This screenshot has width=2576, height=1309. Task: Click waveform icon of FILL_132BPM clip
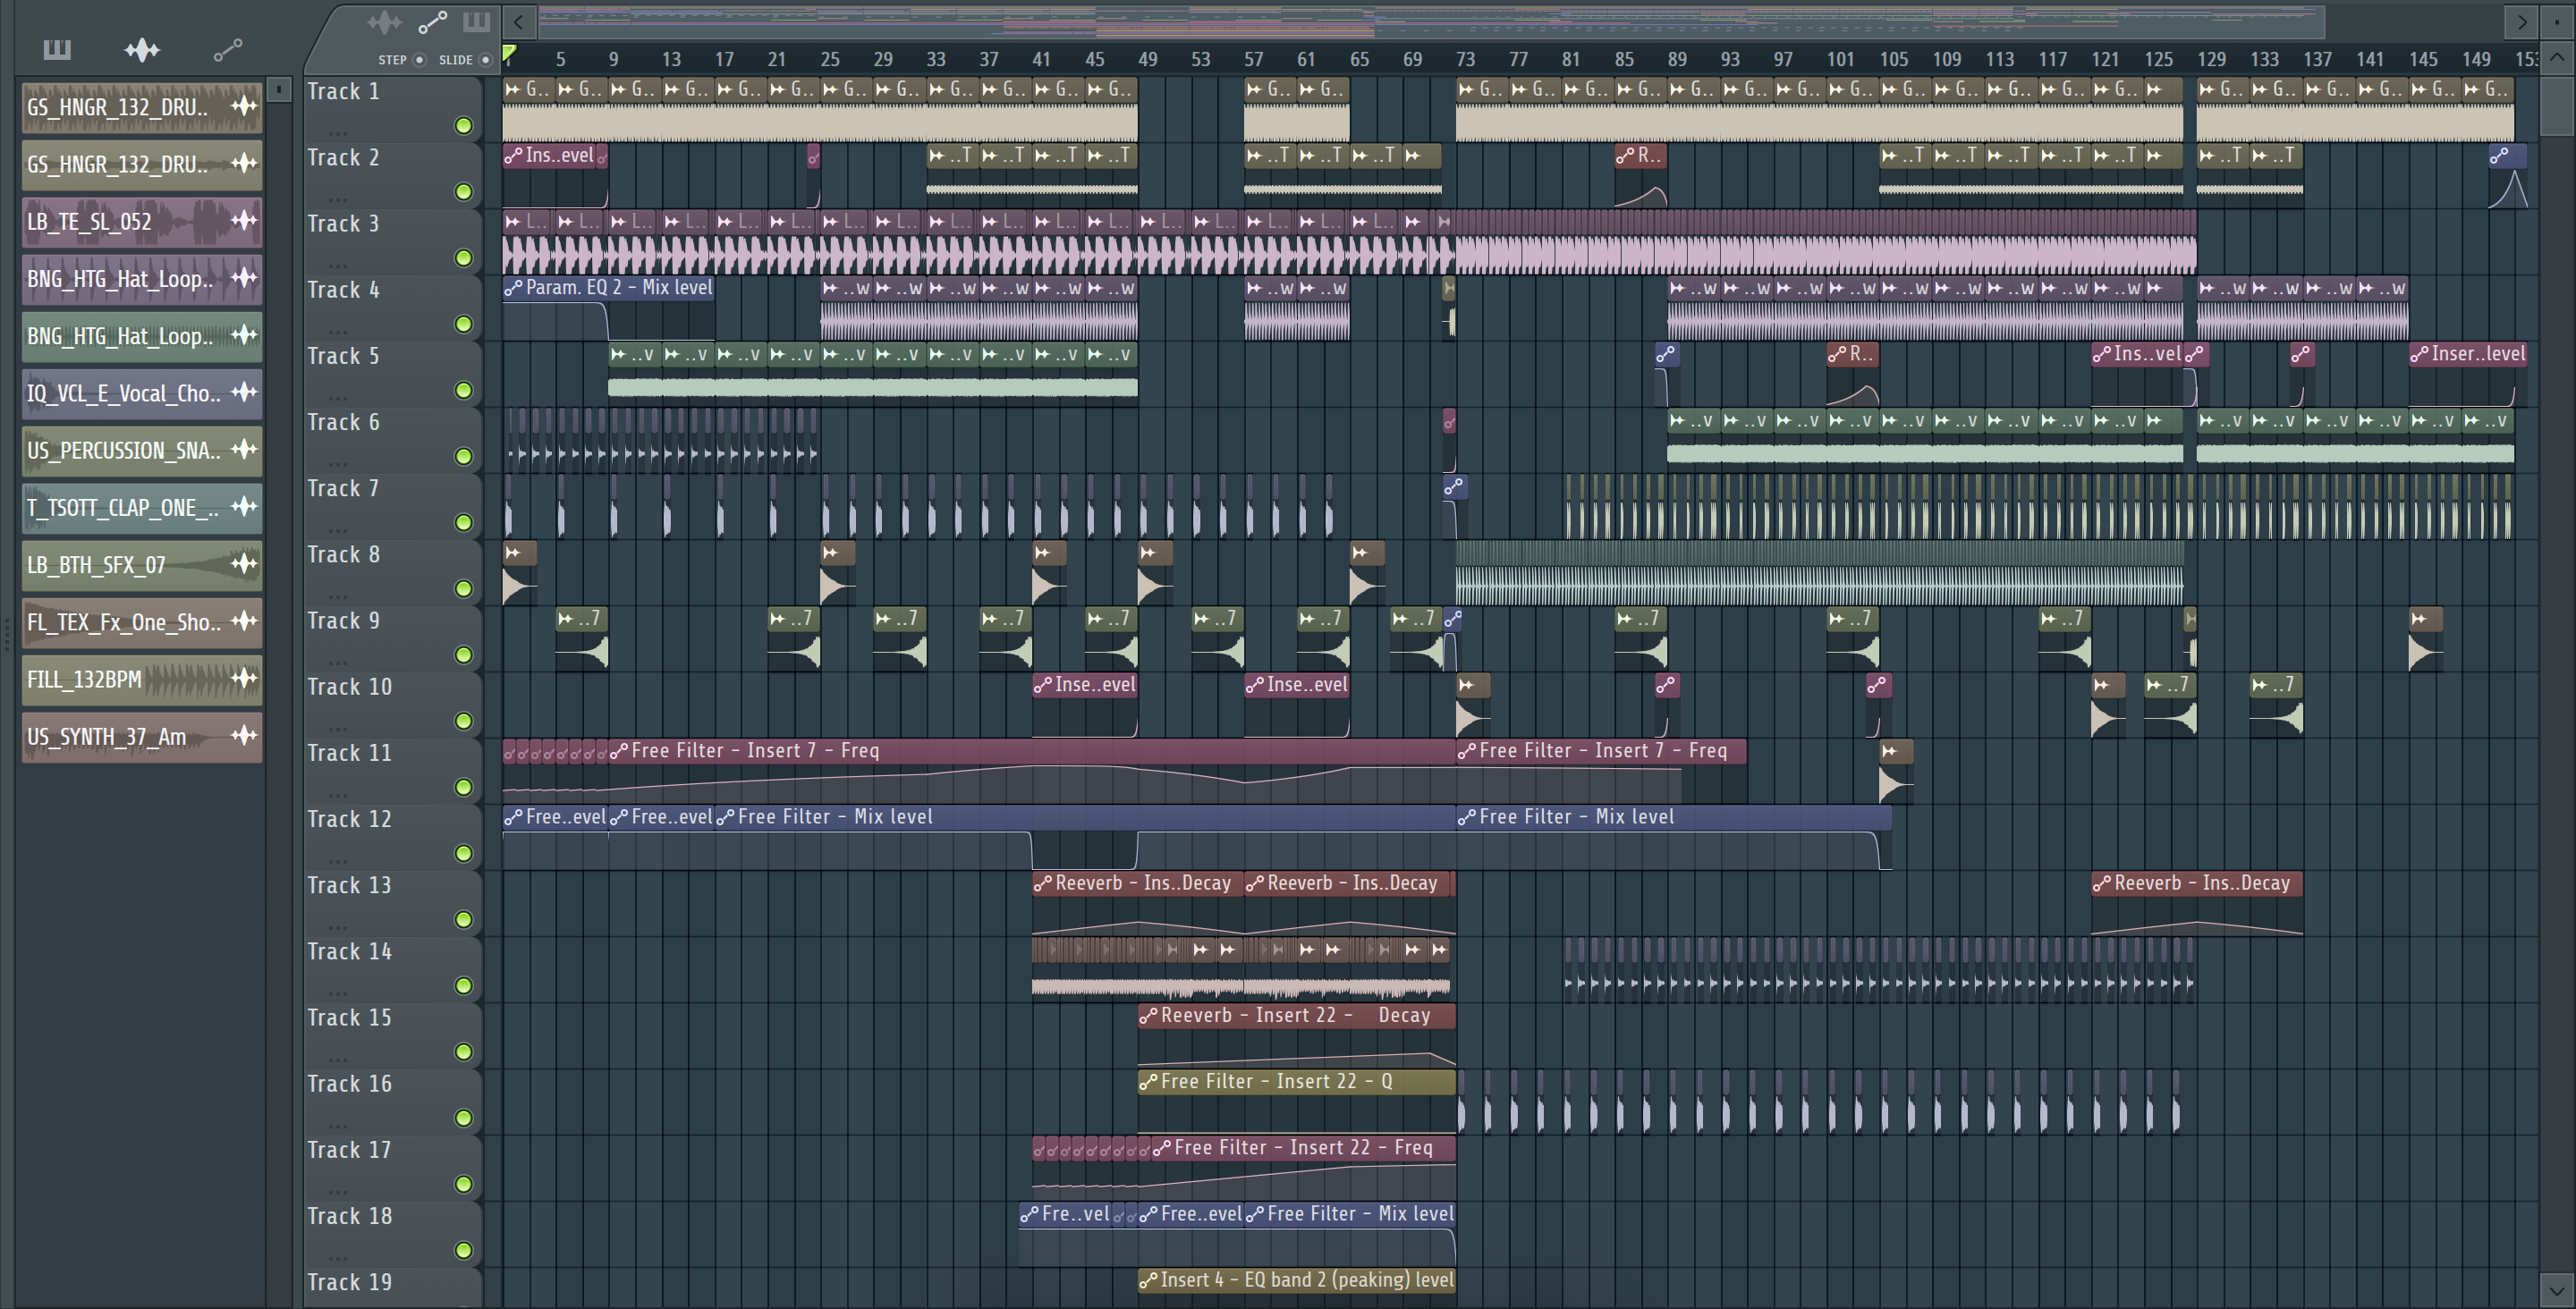[x=243, y=679]
